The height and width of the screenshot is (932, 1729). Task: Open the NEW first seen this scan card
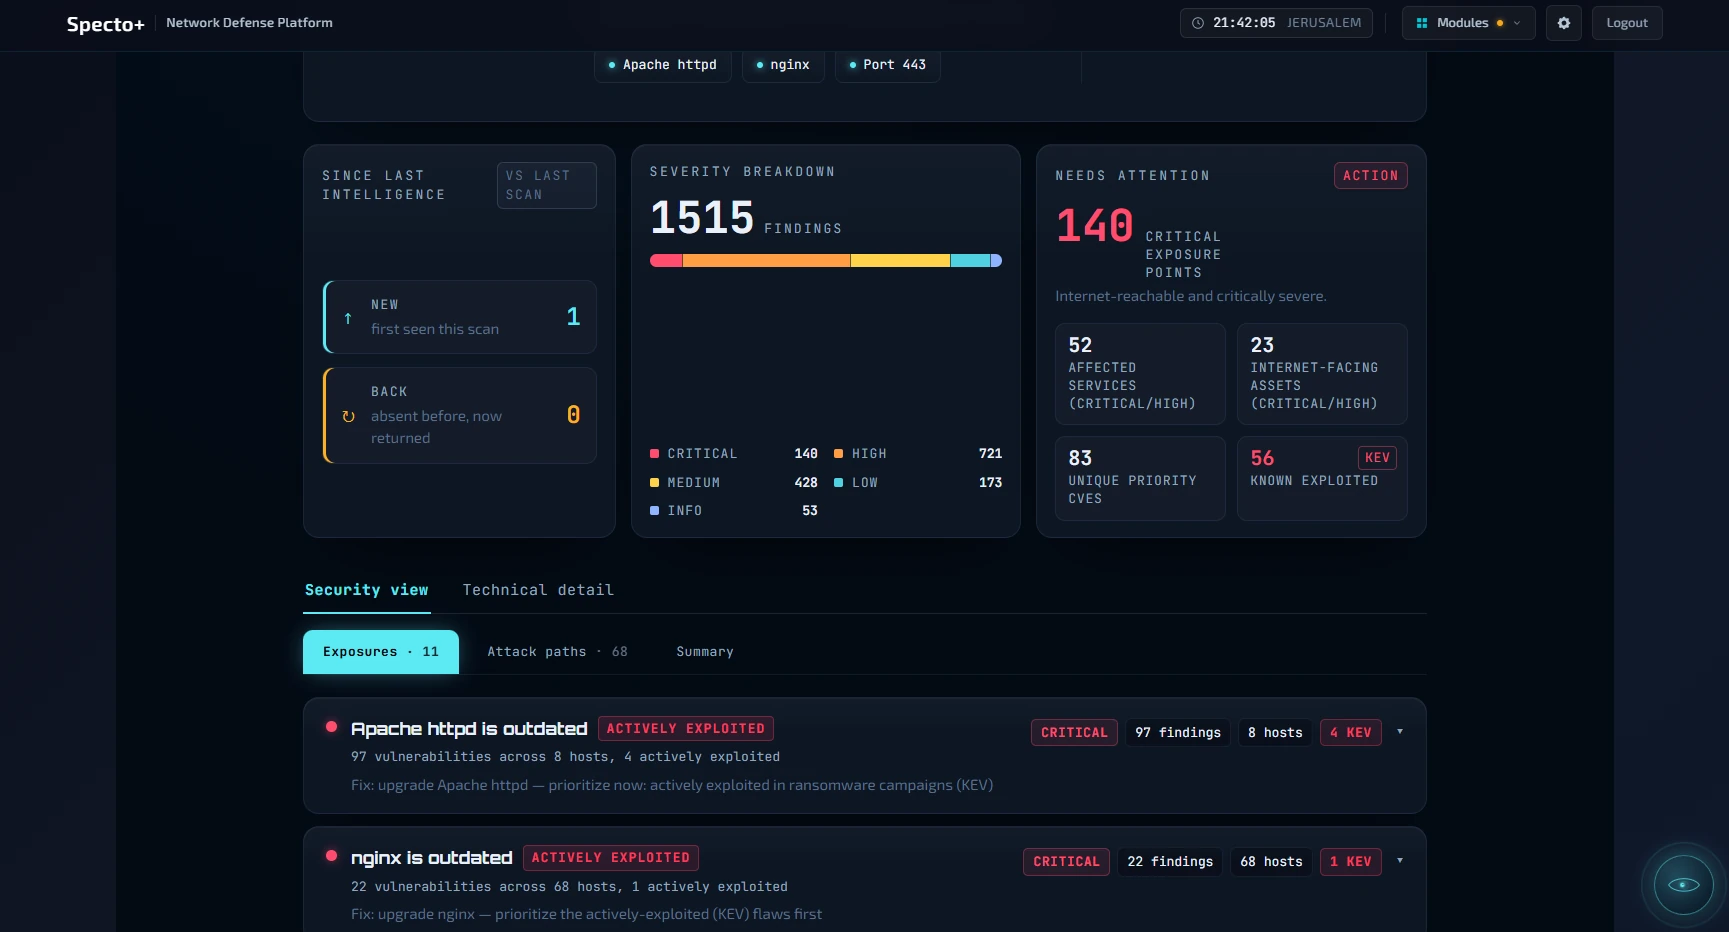click(460, 317)
